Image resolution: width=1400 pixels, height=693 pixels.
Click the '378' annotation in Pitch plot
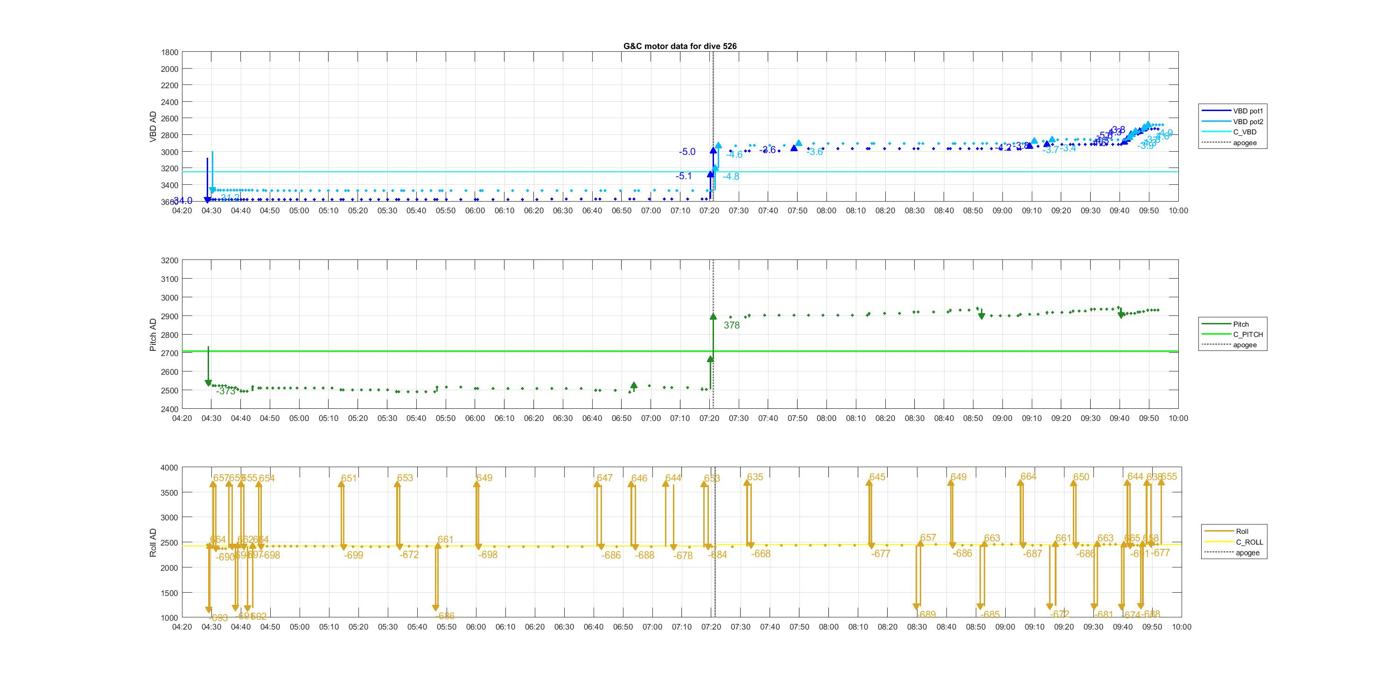point(731,325)
